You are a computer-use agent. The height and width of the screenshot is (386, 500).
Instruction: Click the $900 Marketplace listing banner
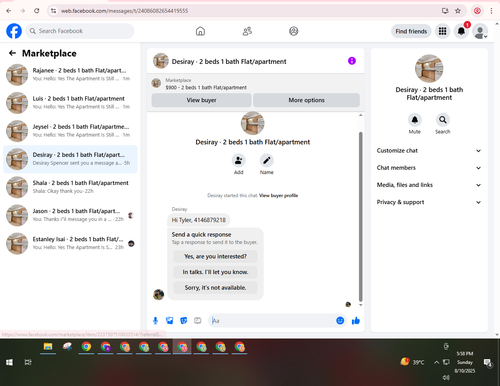[x=255, y=84]
